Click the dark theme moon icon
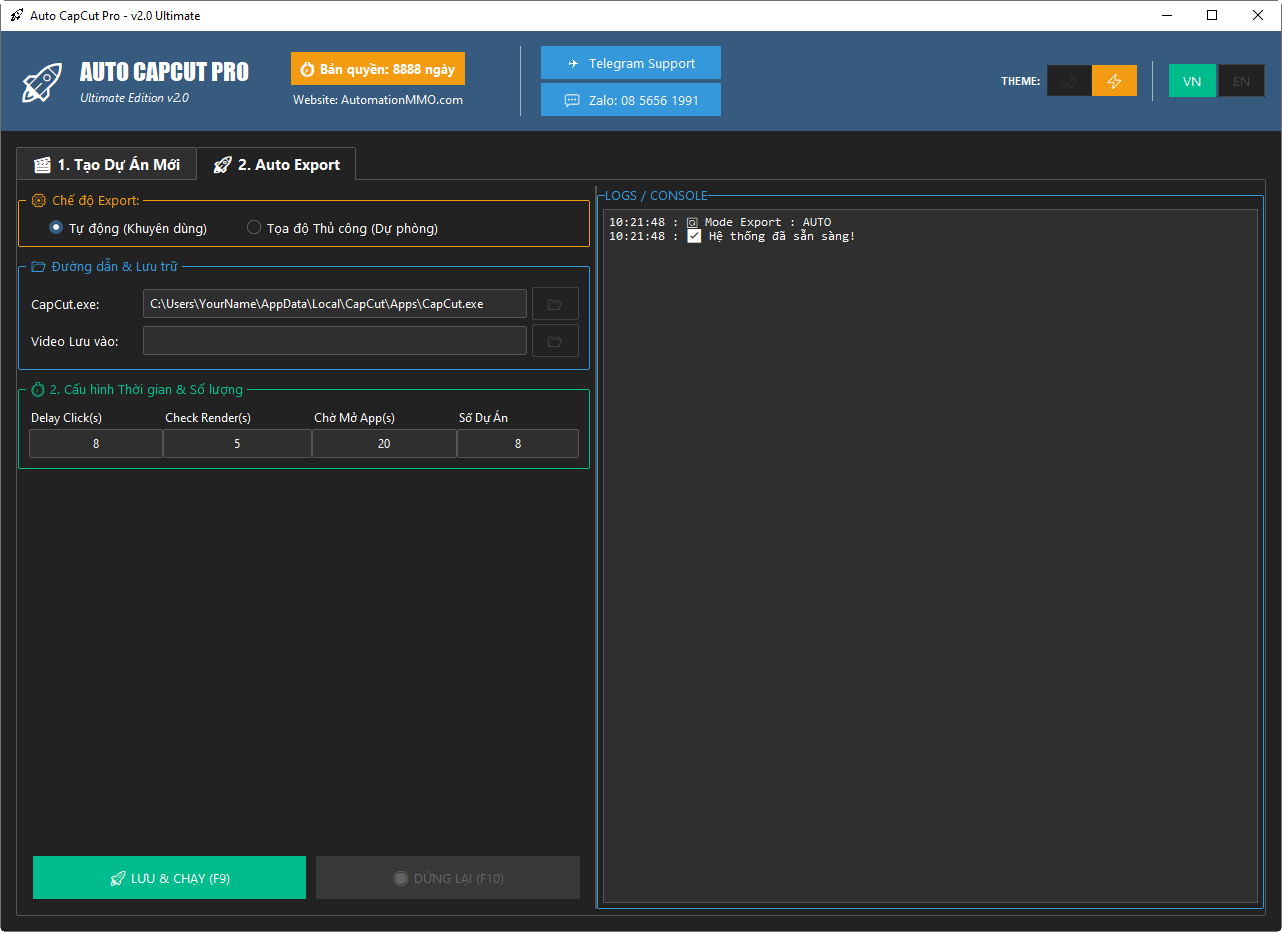The width and height of the screenshot is (1282, 932). [1069, 81]
